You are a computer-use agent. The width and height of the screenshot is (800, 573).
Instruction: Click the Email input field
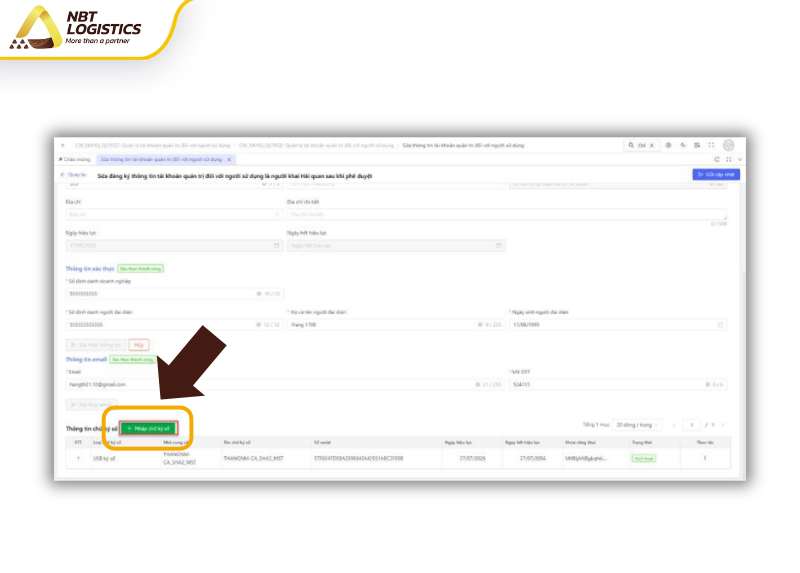285,385
